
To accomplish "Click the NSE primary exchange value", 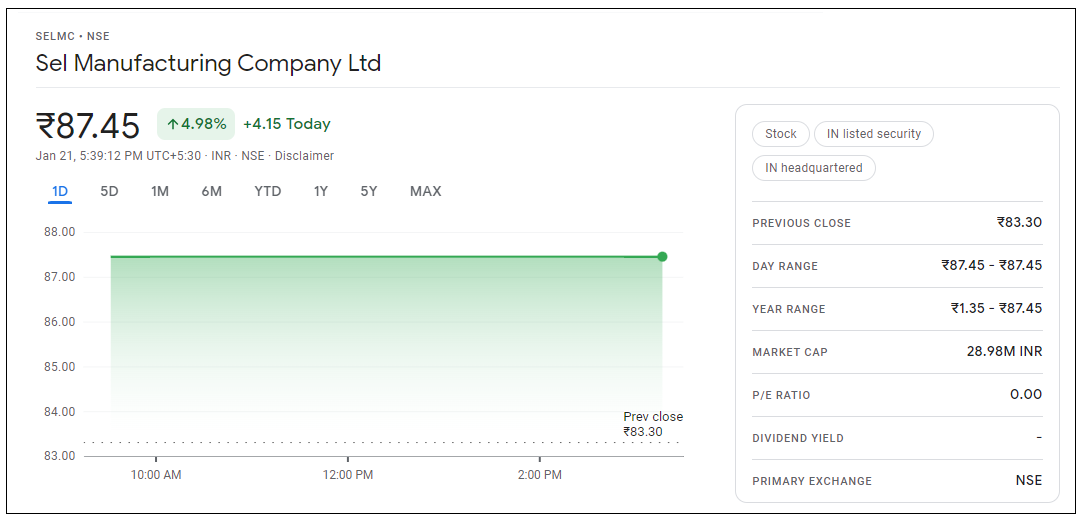I will pos(1028,481).
